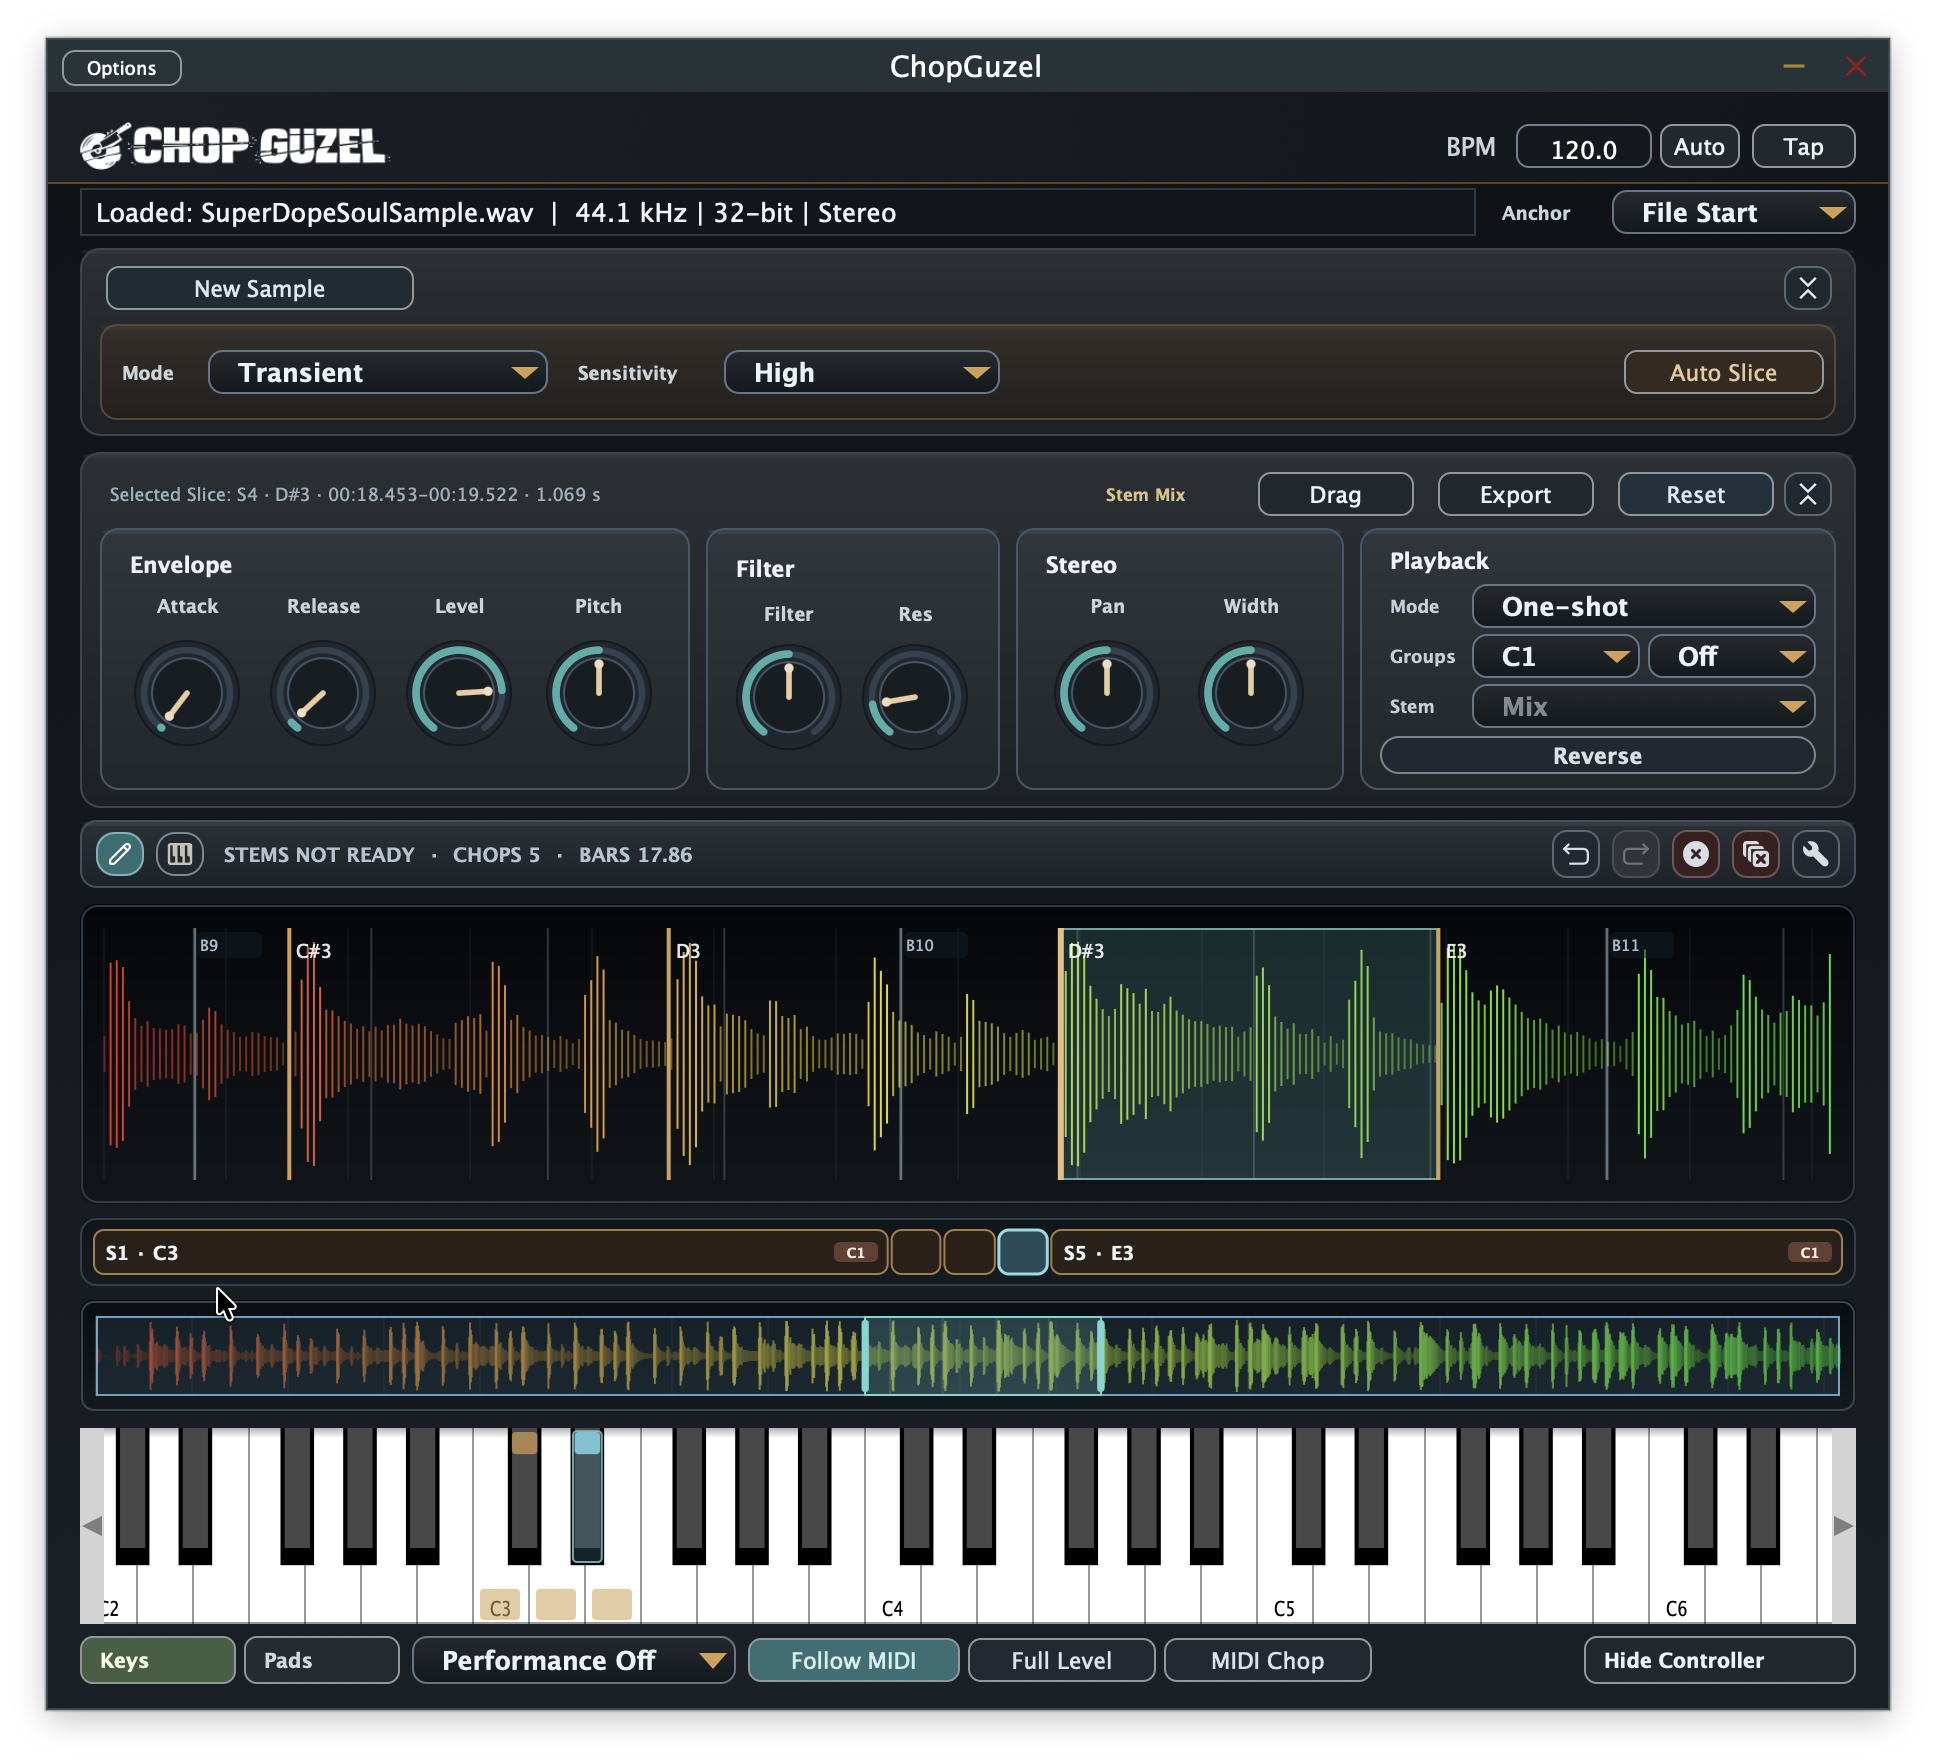This screenshot has width=1936, height=1764.
Task: Open the One-shot playback mode dropdown
Action: (1643, 606)
